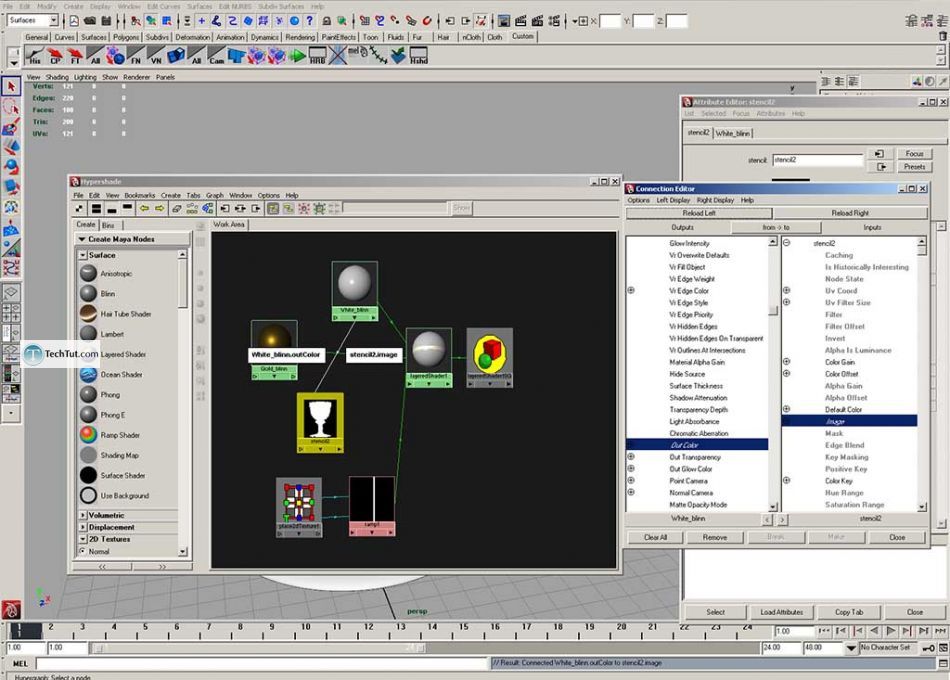Switch to White_blinn tab in Attribute Editor
950x680 pixels.
[x=732, y=133]
